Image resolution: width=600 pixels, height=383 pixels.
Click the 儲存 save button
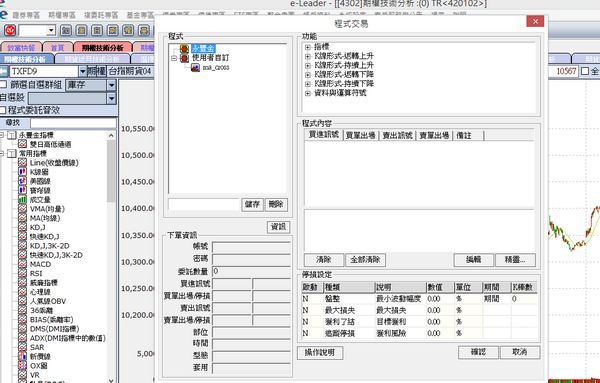tap(253, 204)
